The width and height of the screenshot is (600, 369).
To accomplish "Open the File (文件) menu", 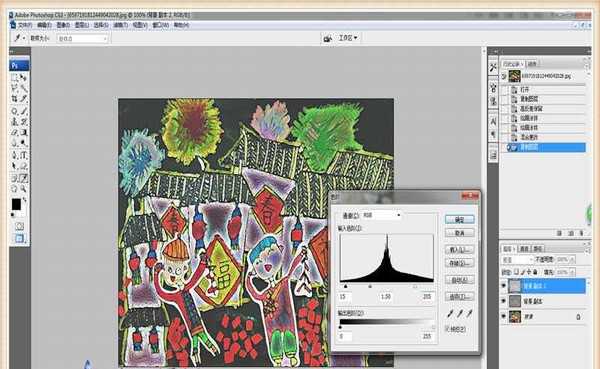I will (x=25, y=25).
